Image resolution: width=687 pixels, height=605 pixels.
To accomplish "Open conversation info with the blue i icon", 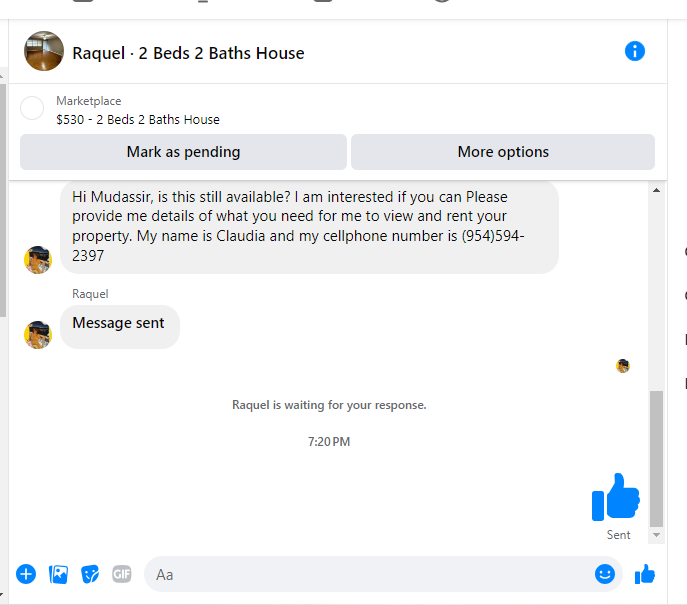I will [x=634, y=51].
